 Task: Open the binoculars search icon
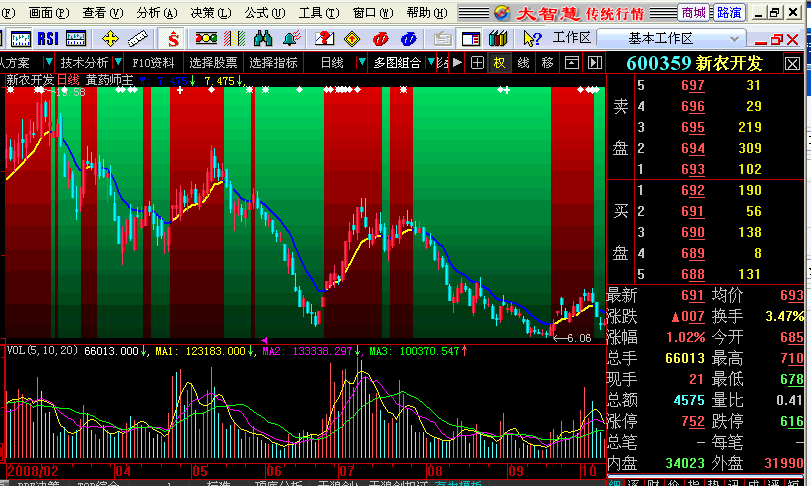[263, 38]
